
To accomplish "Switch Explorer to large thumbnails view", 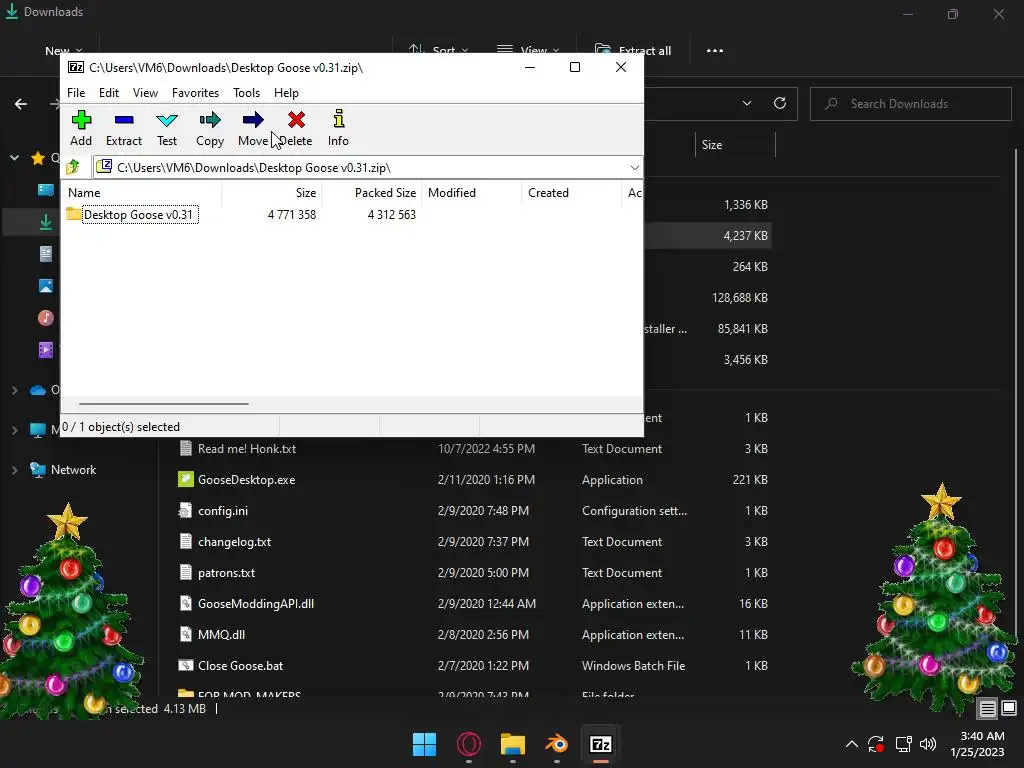I will 1009,708.
